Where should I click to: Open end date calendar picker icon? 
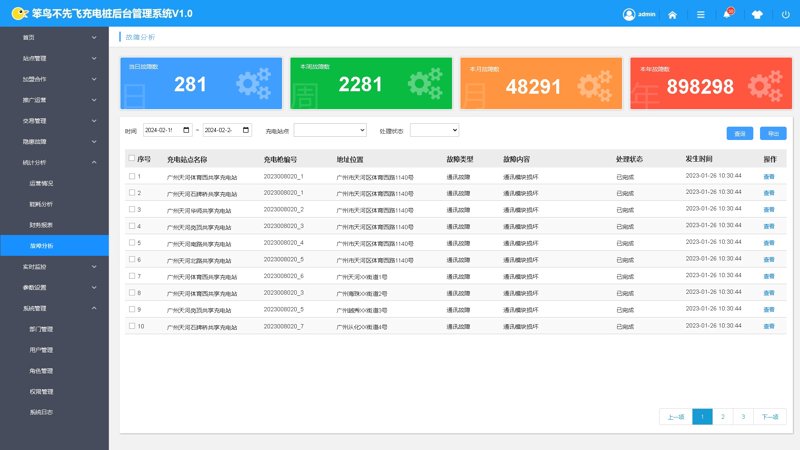coord(246,130)
